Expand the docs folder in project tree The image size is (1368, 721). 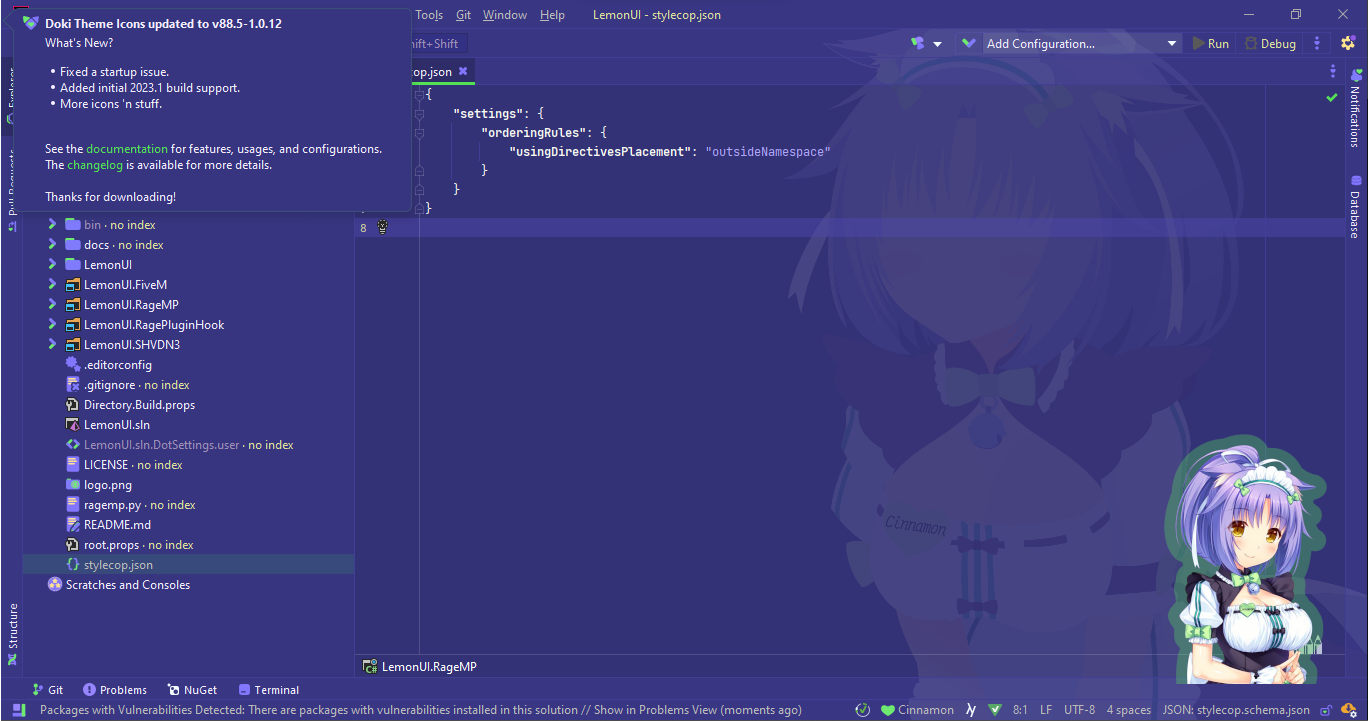coord(51,244)
